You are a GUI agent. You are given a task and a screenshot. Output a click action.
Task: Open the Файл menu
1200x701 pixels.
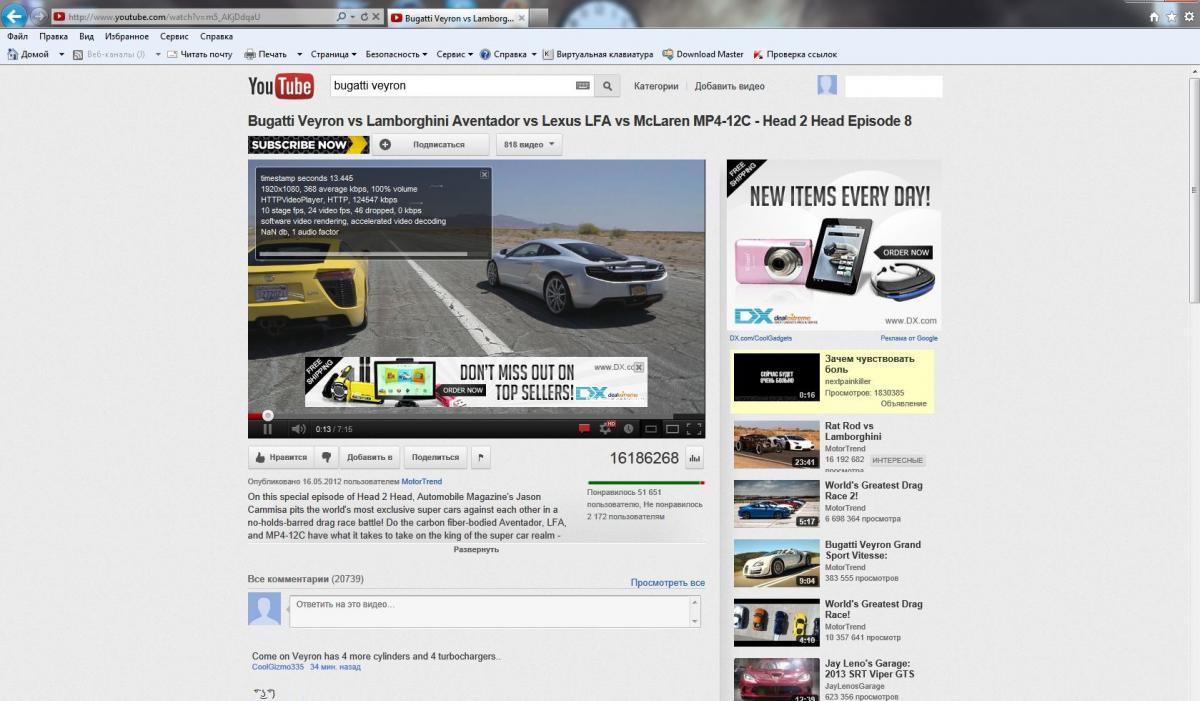pos(18,36)
